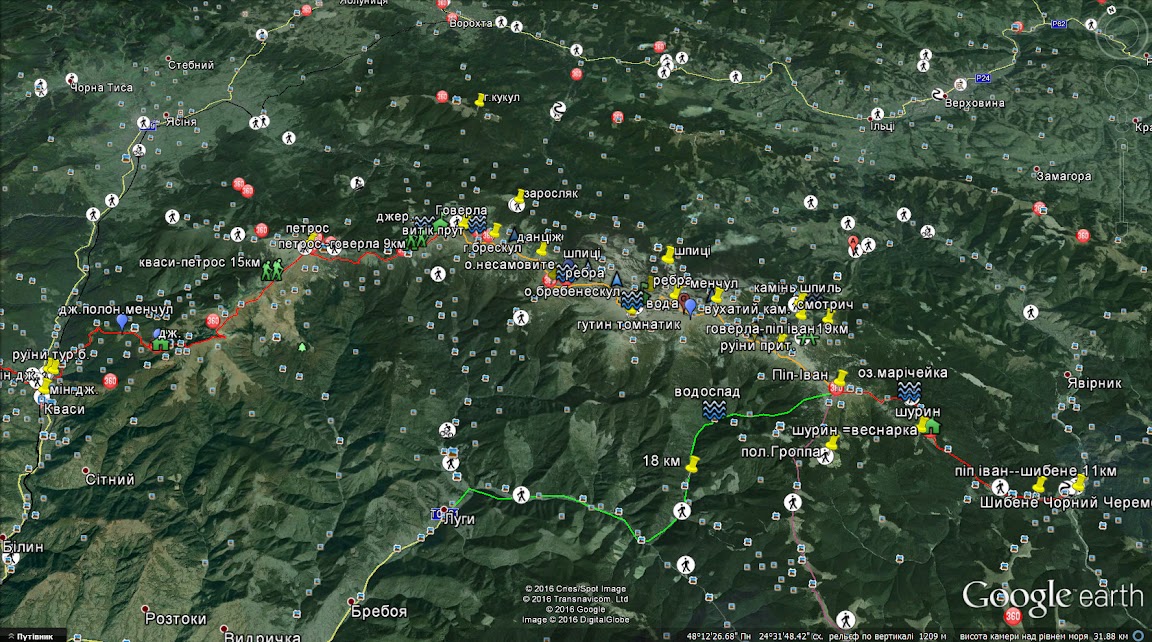Click the red A balloon marker
The image size is (1152, 642).
click(x=853, y=242)
